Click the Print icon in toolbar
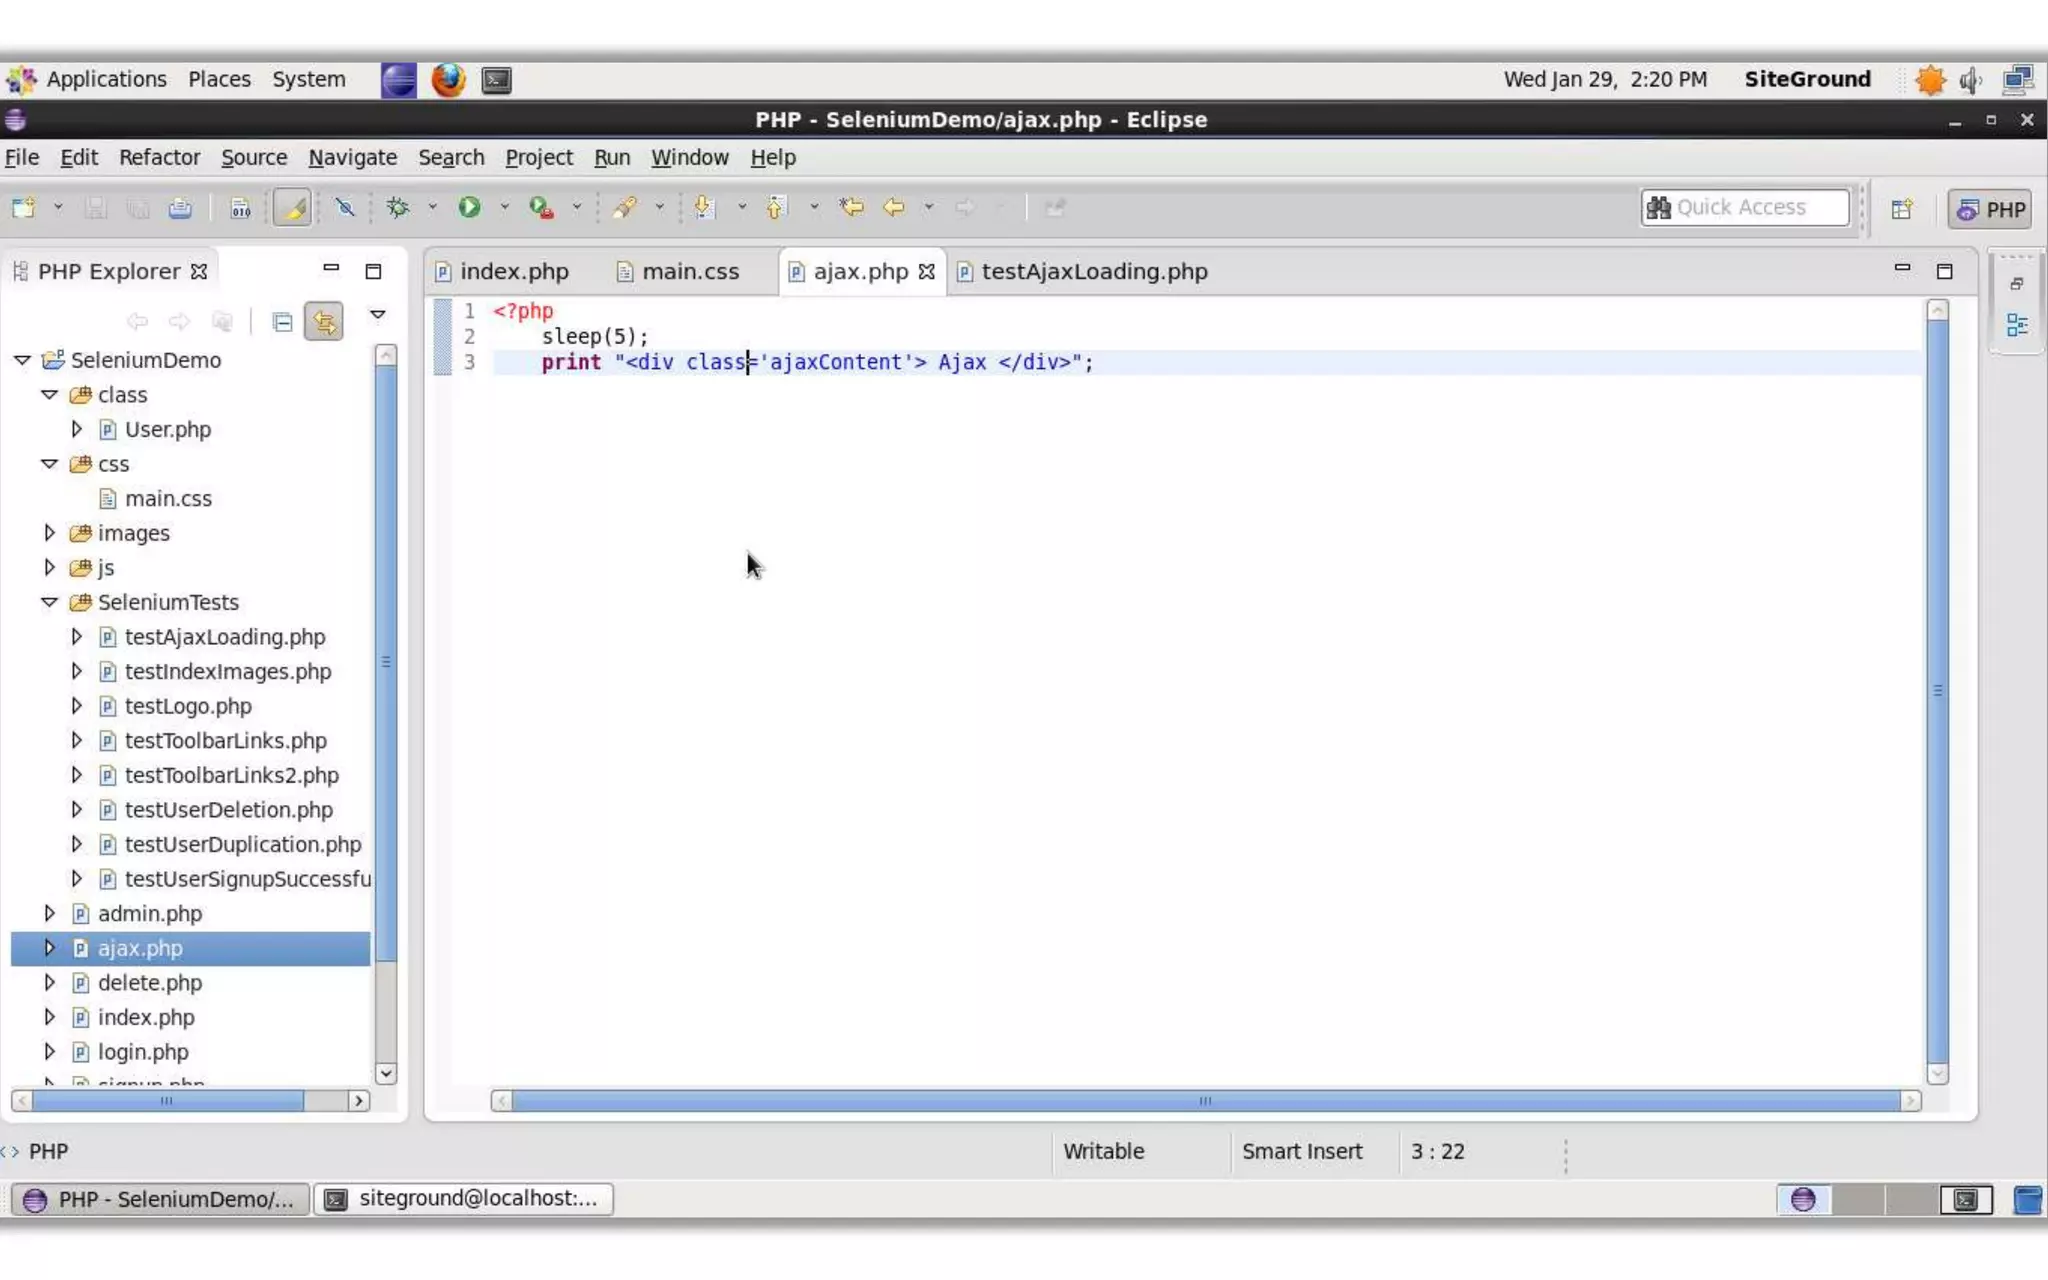 [180, 208]
